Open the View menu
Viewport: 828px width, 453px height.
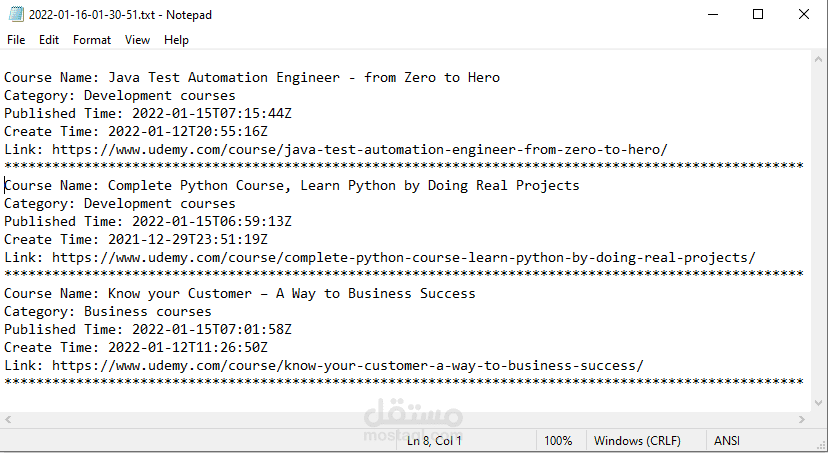[137, 40]
